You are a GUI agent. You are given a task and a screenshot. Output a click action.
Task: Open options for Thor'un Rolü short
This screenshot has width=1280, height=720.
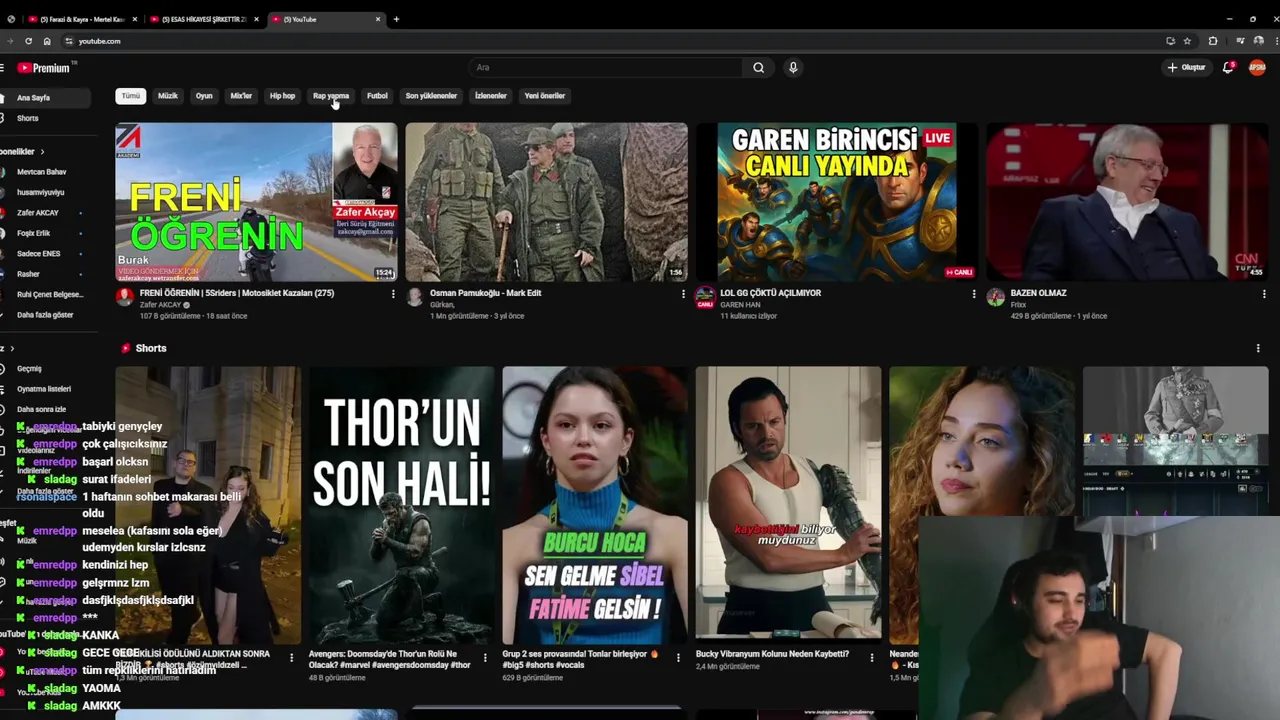coord(485,658)
